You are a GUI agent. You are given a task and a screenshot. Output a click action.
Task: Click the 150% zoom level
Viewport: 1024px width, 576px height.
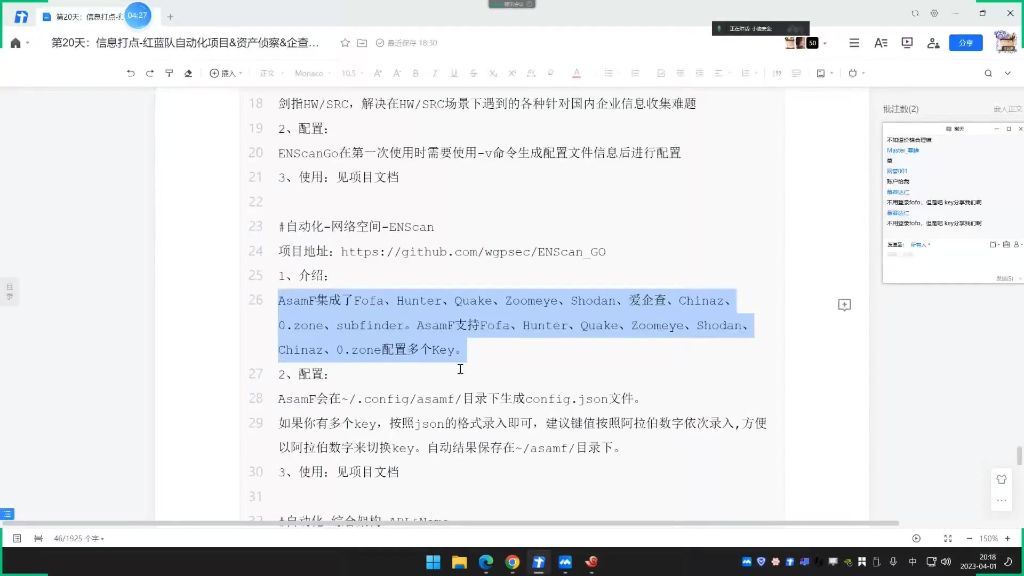pos(989,539)
